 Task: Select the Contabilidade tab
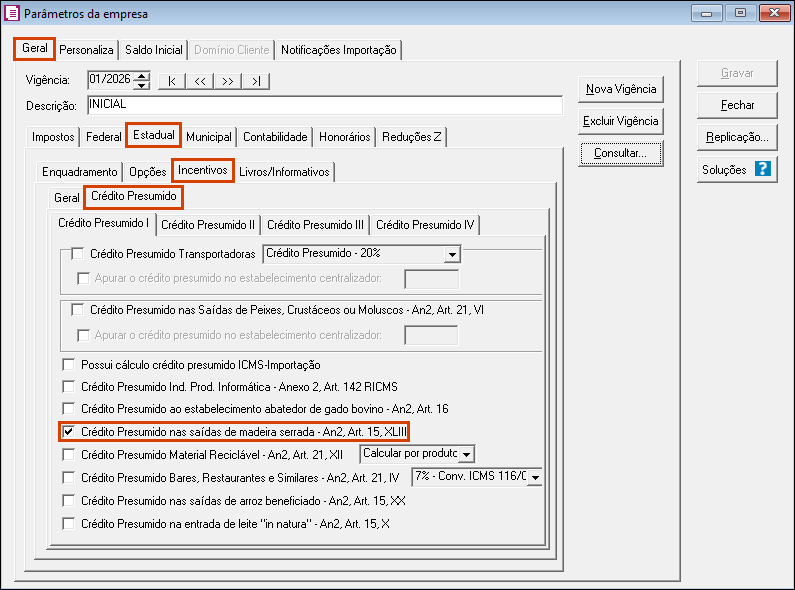tap(275, 137)
